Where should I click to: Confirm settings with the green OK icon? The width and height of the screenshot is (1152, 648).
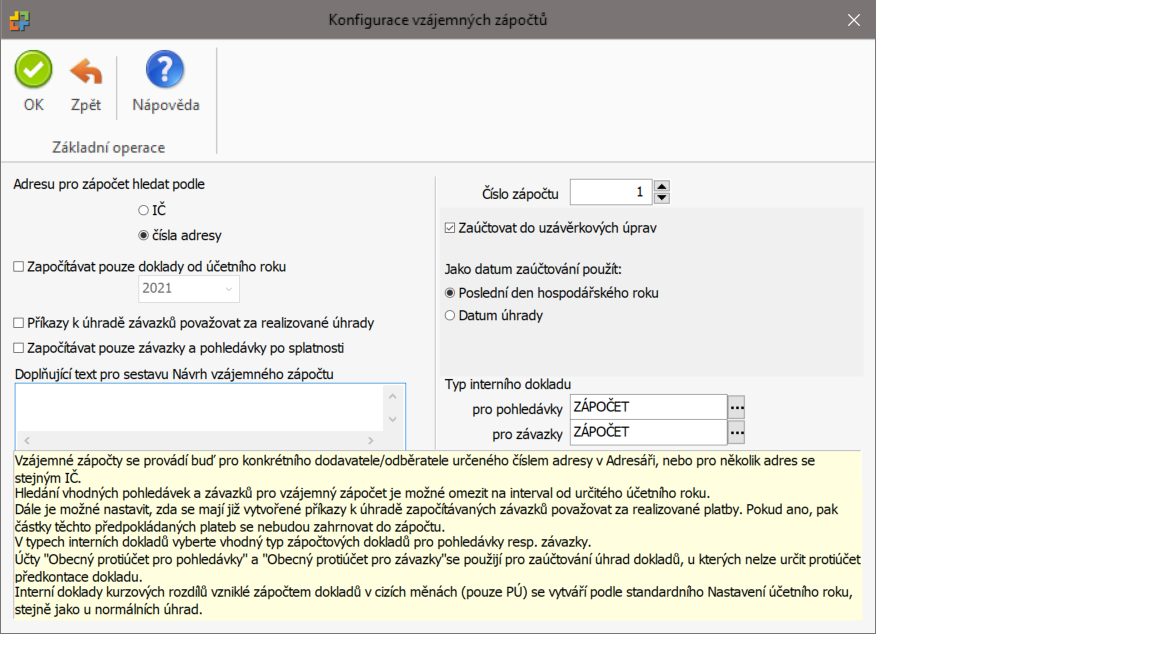click(33, 70)
